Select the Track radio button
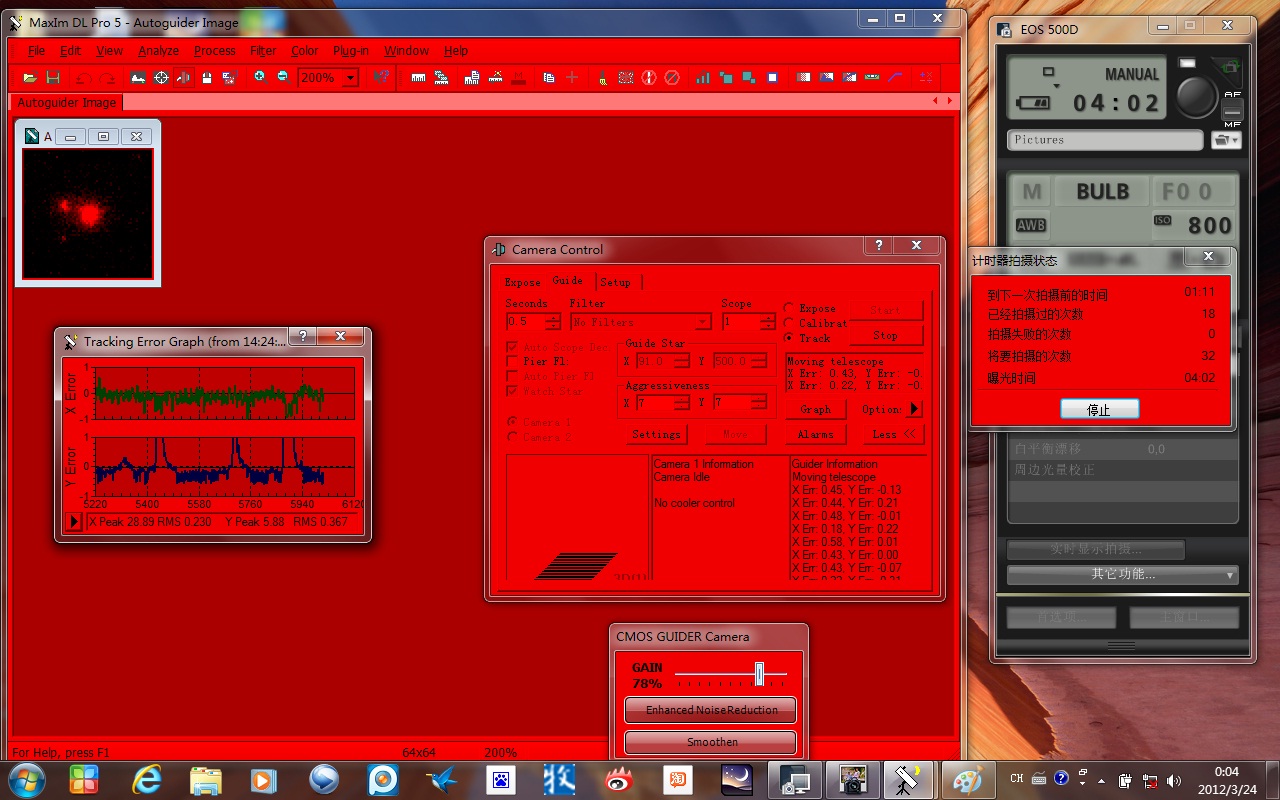The height and width of the screenshot is (800, 1280). [x=789, y=338]
